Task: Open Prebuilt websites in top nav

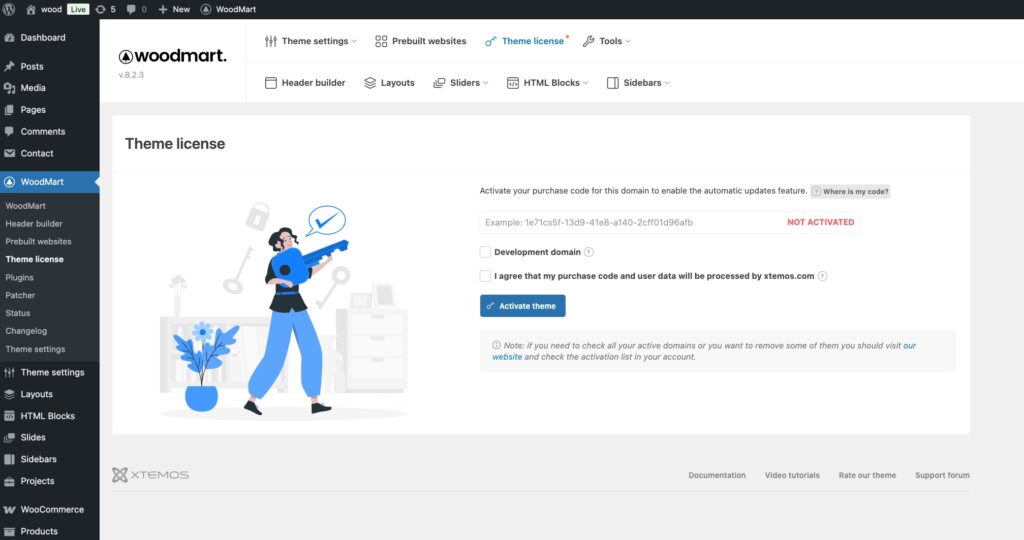Action: [x=421, y=41]
